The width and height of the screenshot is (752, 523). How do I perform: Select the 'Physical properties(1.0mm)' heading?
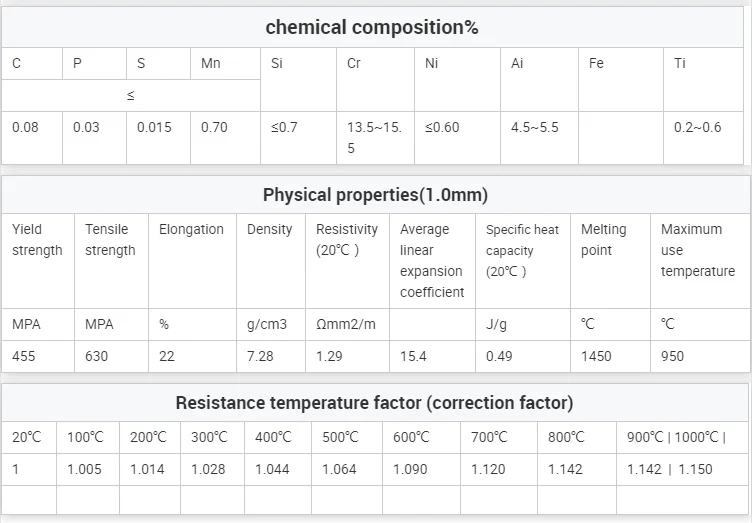(x=375, y=194)
